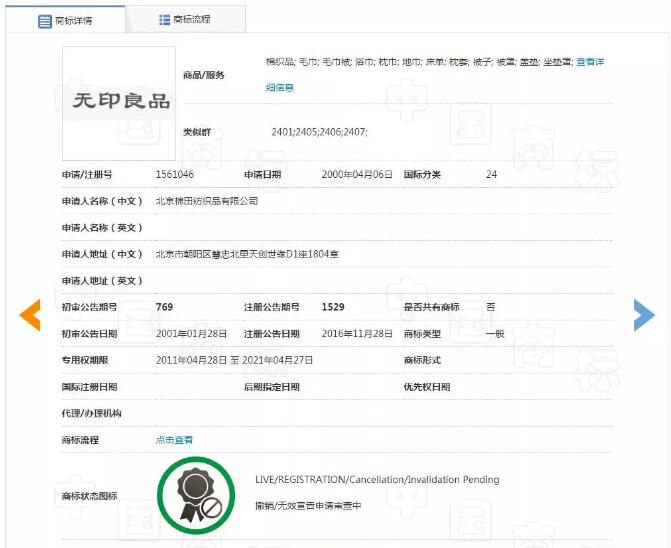
Task: Click the 申请/注册号 label
Action: tap(87, 175)
